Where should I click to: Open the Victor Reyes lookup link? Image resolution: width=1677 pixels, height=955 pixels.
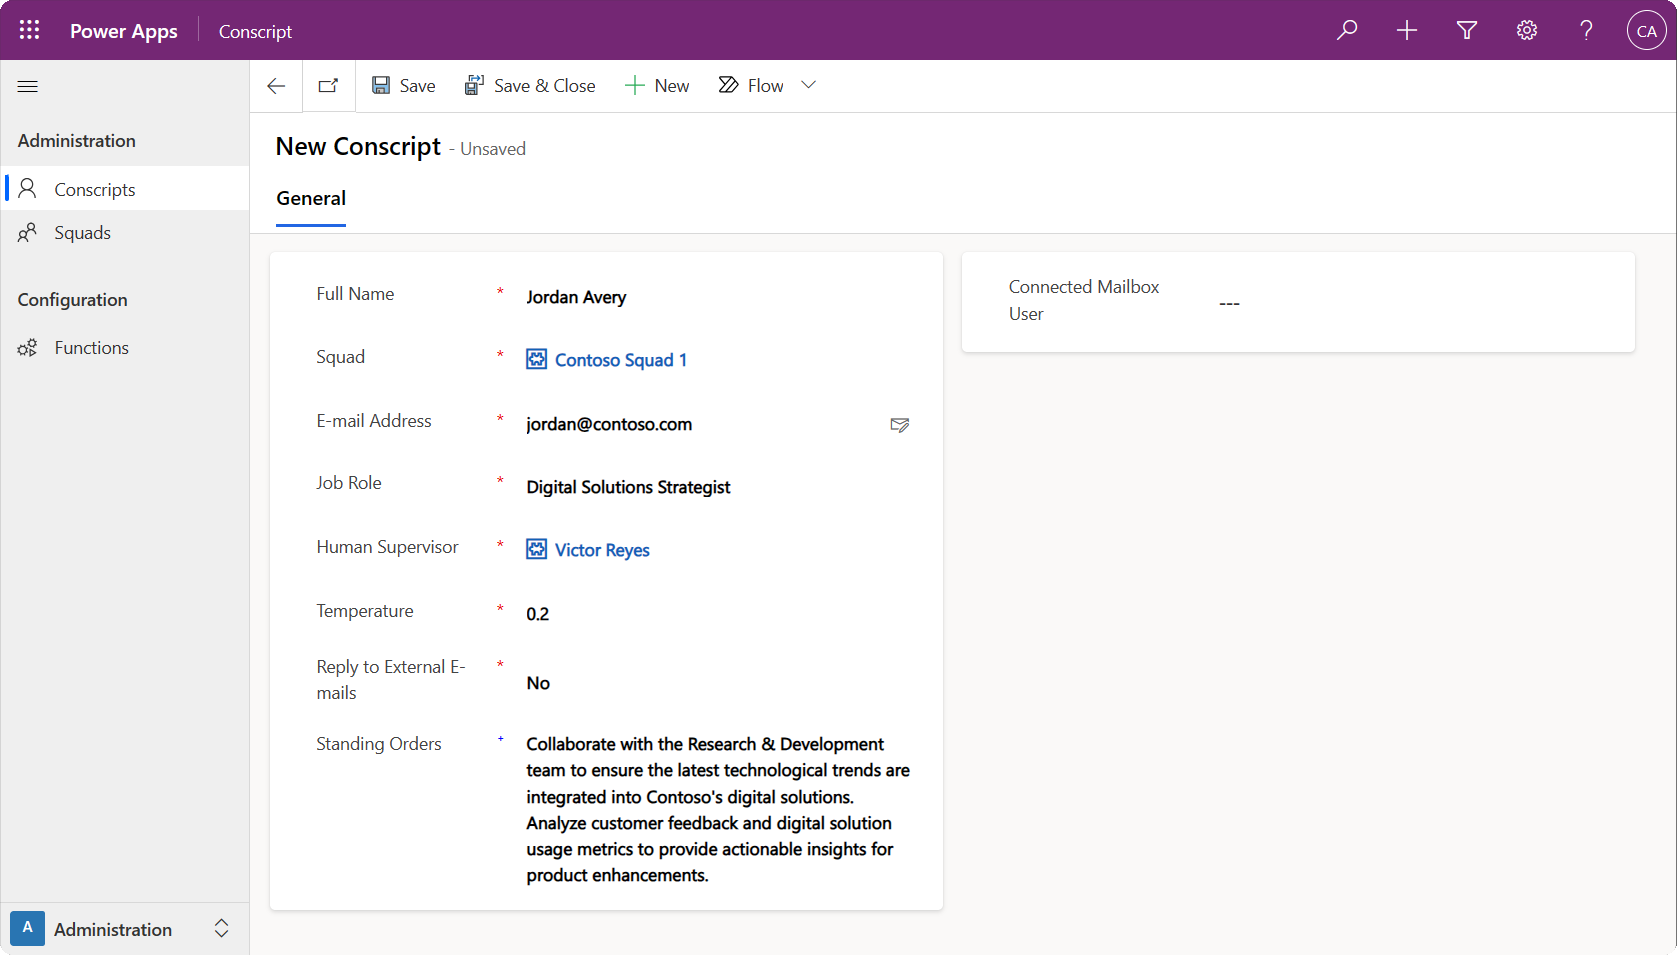(602, 550)
